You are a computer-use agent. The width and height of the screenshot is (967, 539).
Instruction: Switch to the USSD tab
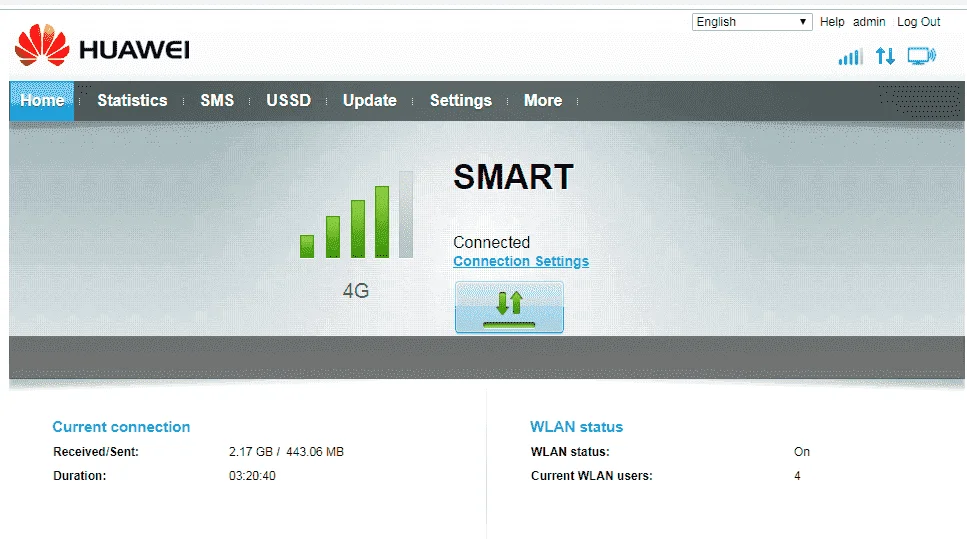[x=289, y=101]
